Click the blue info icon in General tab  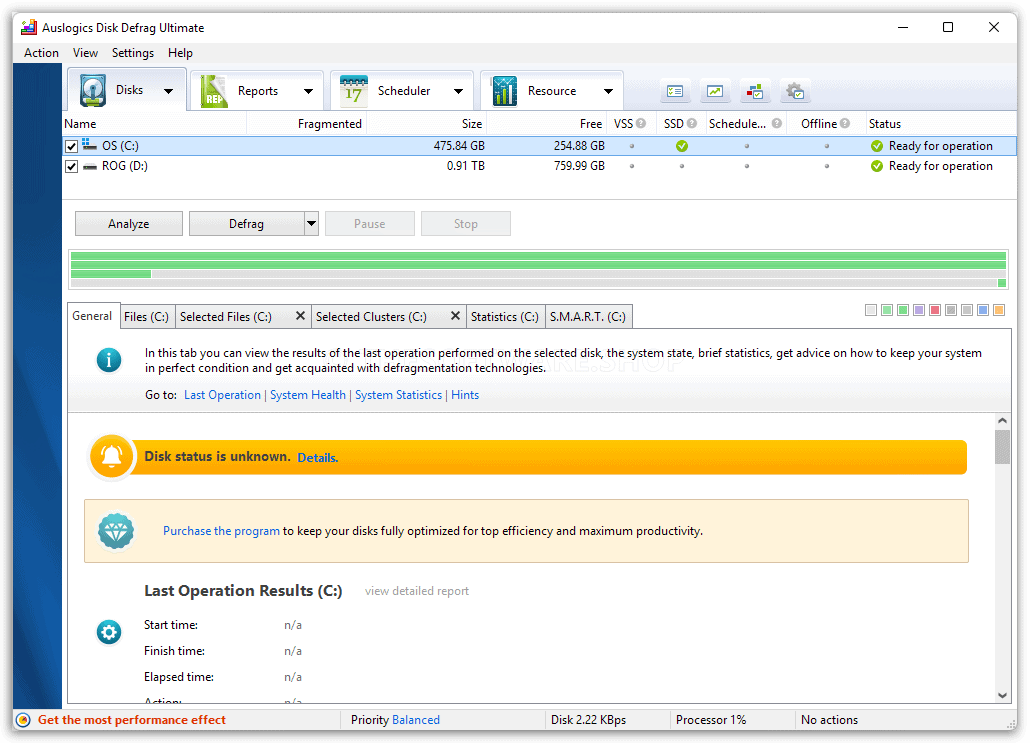(109, 360)
